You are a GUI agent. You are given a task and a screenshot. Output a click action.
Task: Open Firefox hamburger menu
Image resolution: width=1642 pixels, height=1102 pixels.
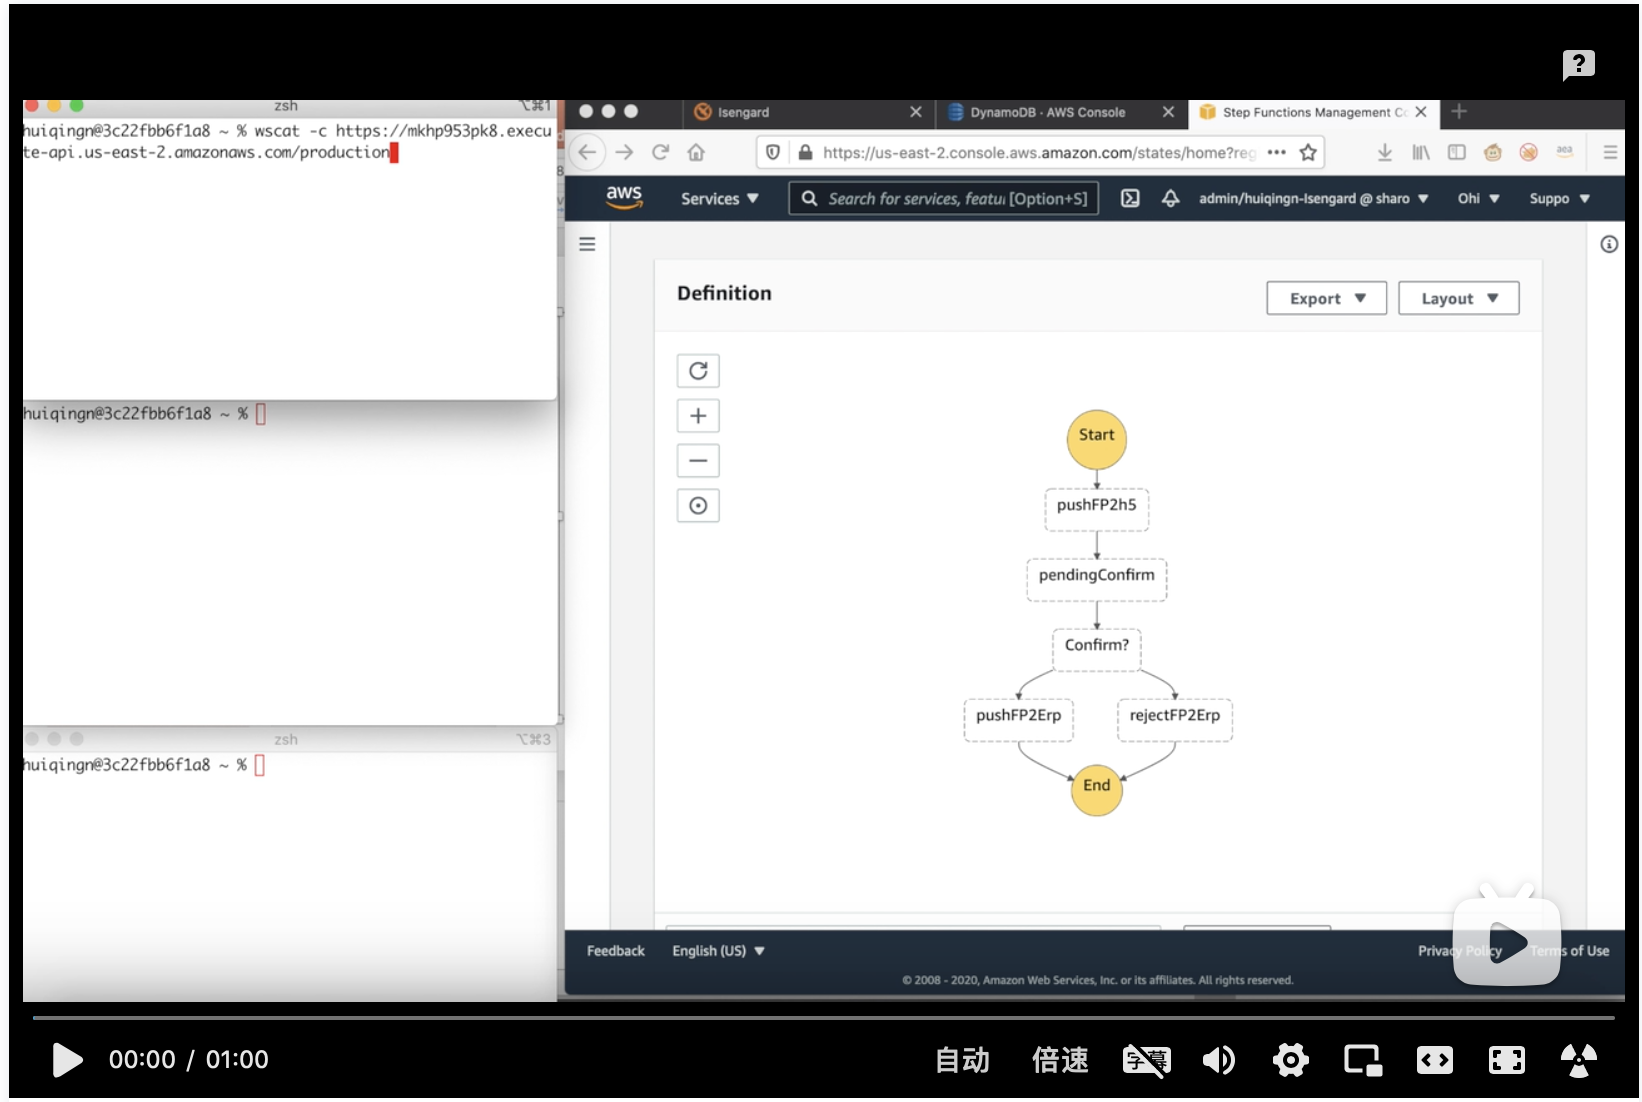[x=1610, y=152]
